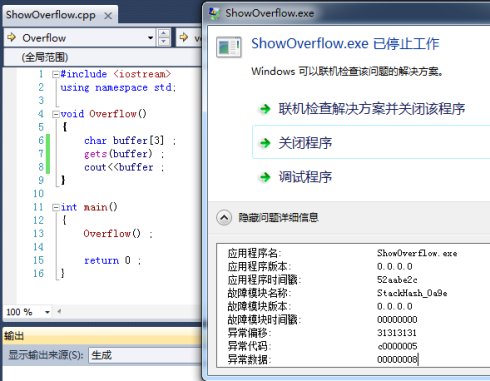
Task: Click line number 10 in the editor gutter
Action: [38, 194]
